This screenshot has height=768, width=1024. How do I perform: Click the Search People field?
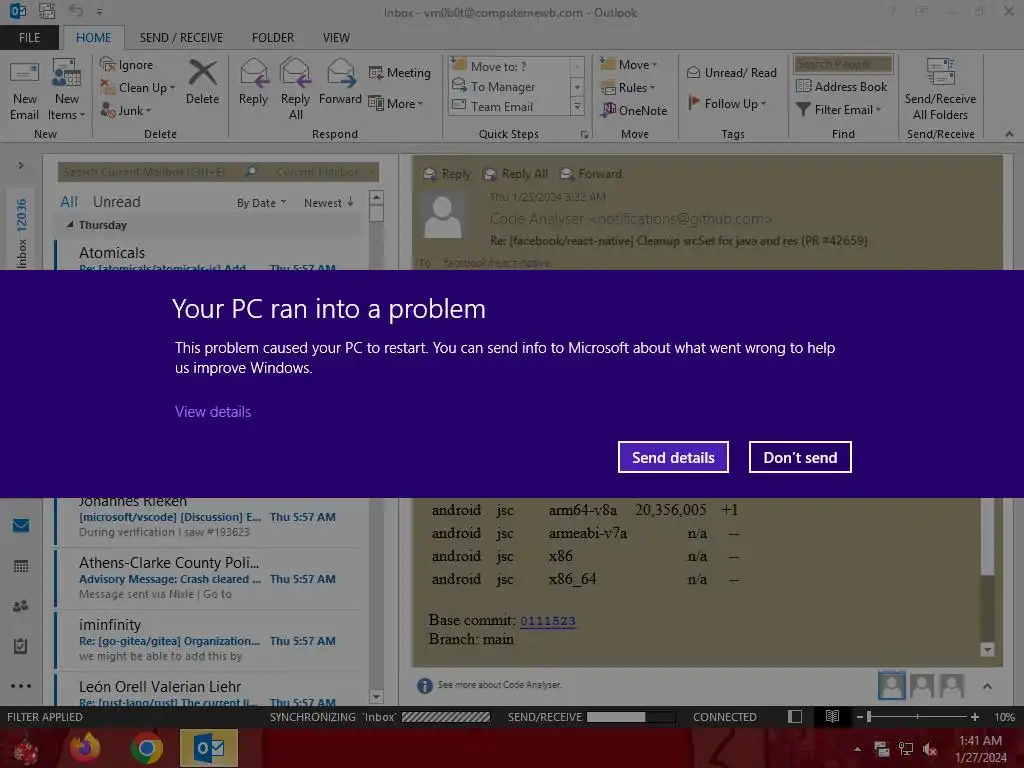coord(842,64)
